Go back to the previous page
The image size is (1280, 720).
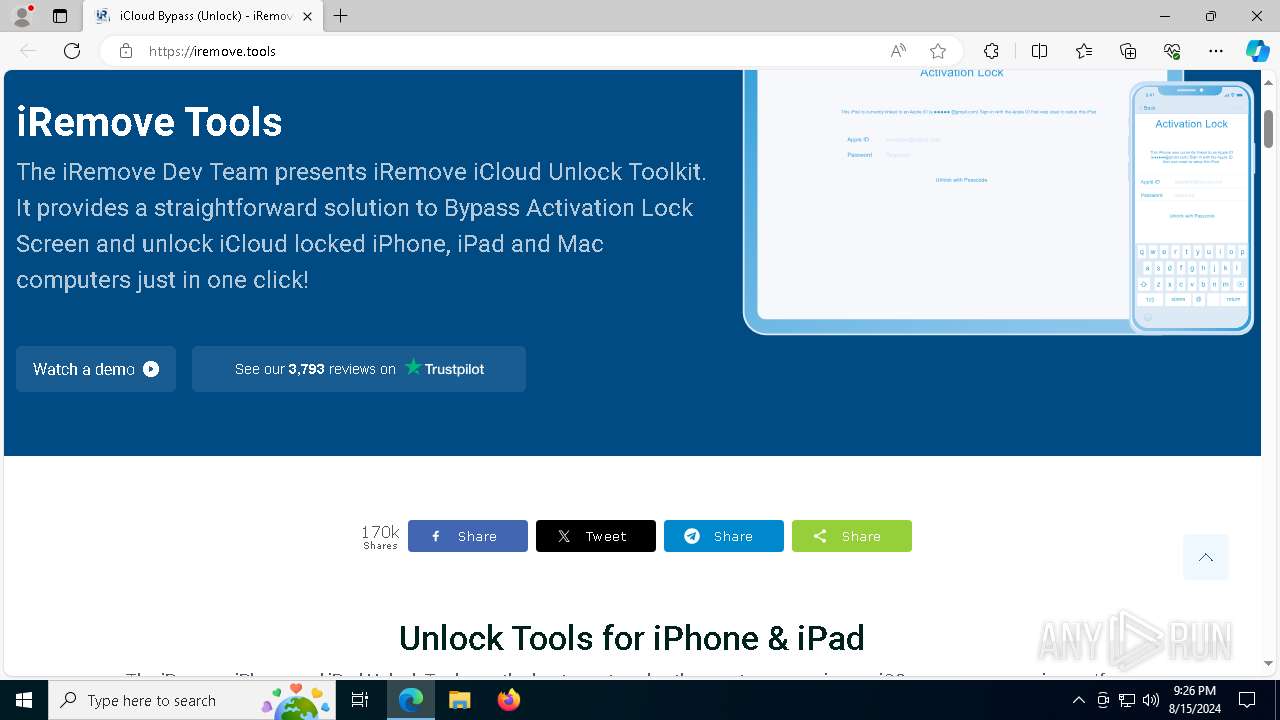pyautogui.click(x=28, y=51)
